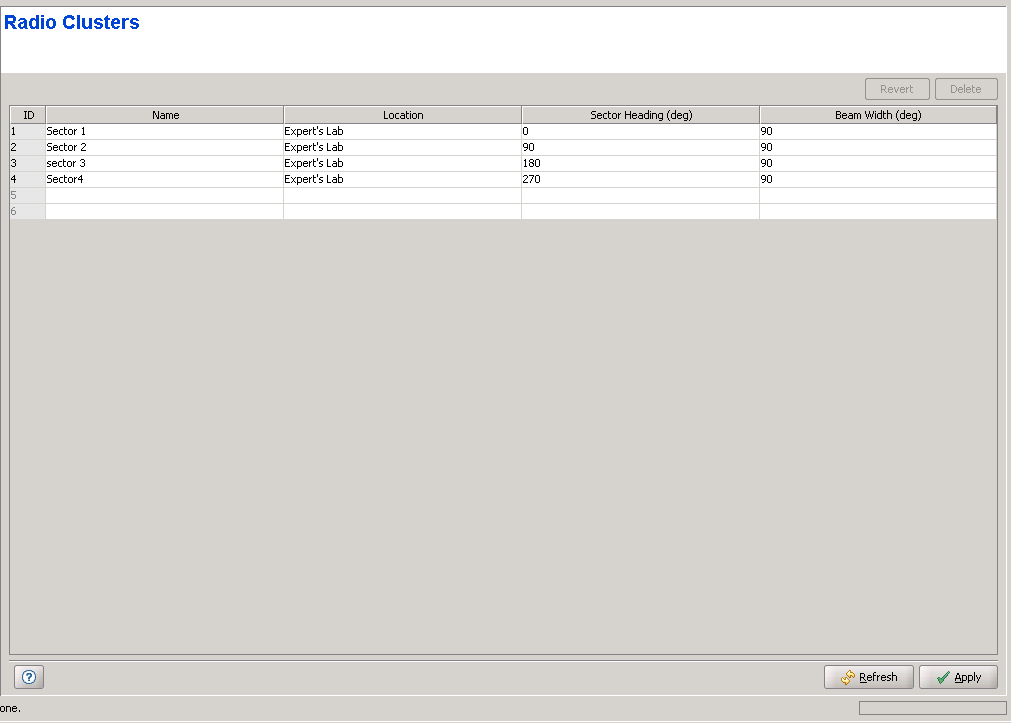Click the Beam Width (deg) column header
Image resolution: width=1011 pixels, height=723 pixels.
[x=877, y=115]
